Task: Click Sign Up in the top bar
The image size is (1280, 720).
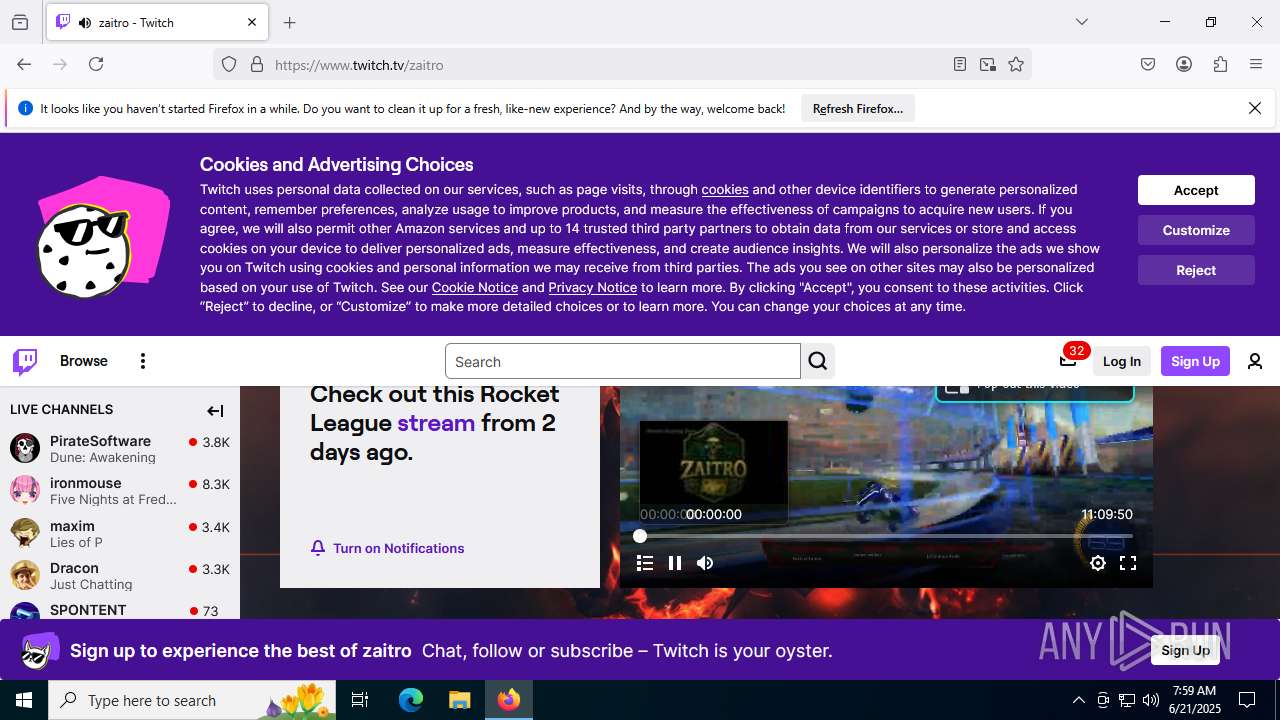Action: [x=1195, y=361]
